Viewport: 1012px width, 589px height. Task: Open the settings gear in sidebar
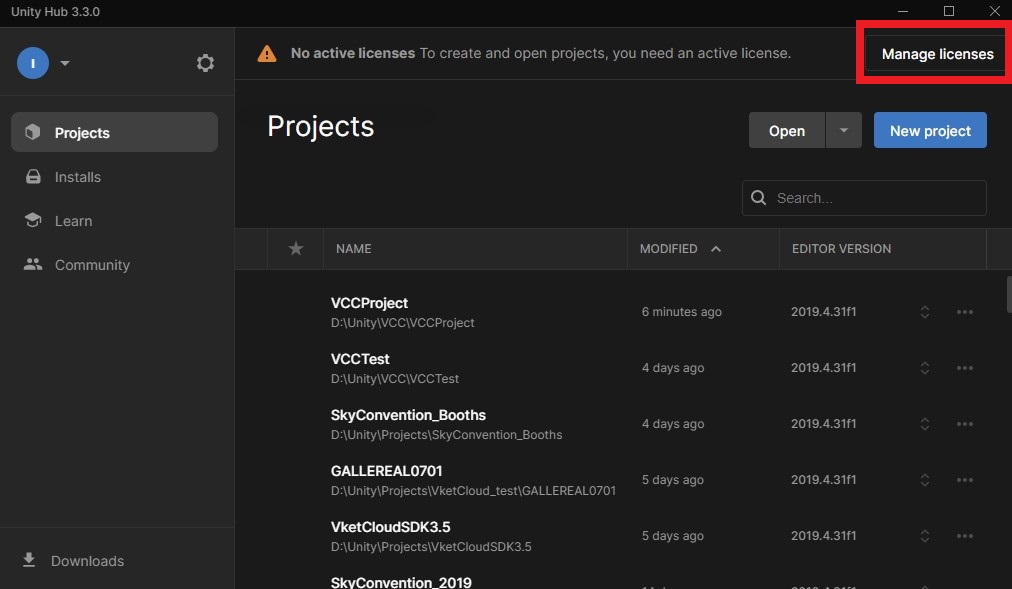point(205,63)
